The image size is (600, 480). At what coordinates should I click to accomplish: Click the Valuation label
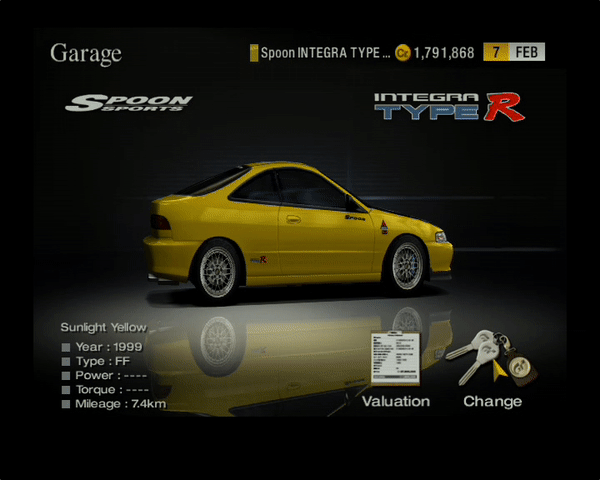tap(396, 402)
